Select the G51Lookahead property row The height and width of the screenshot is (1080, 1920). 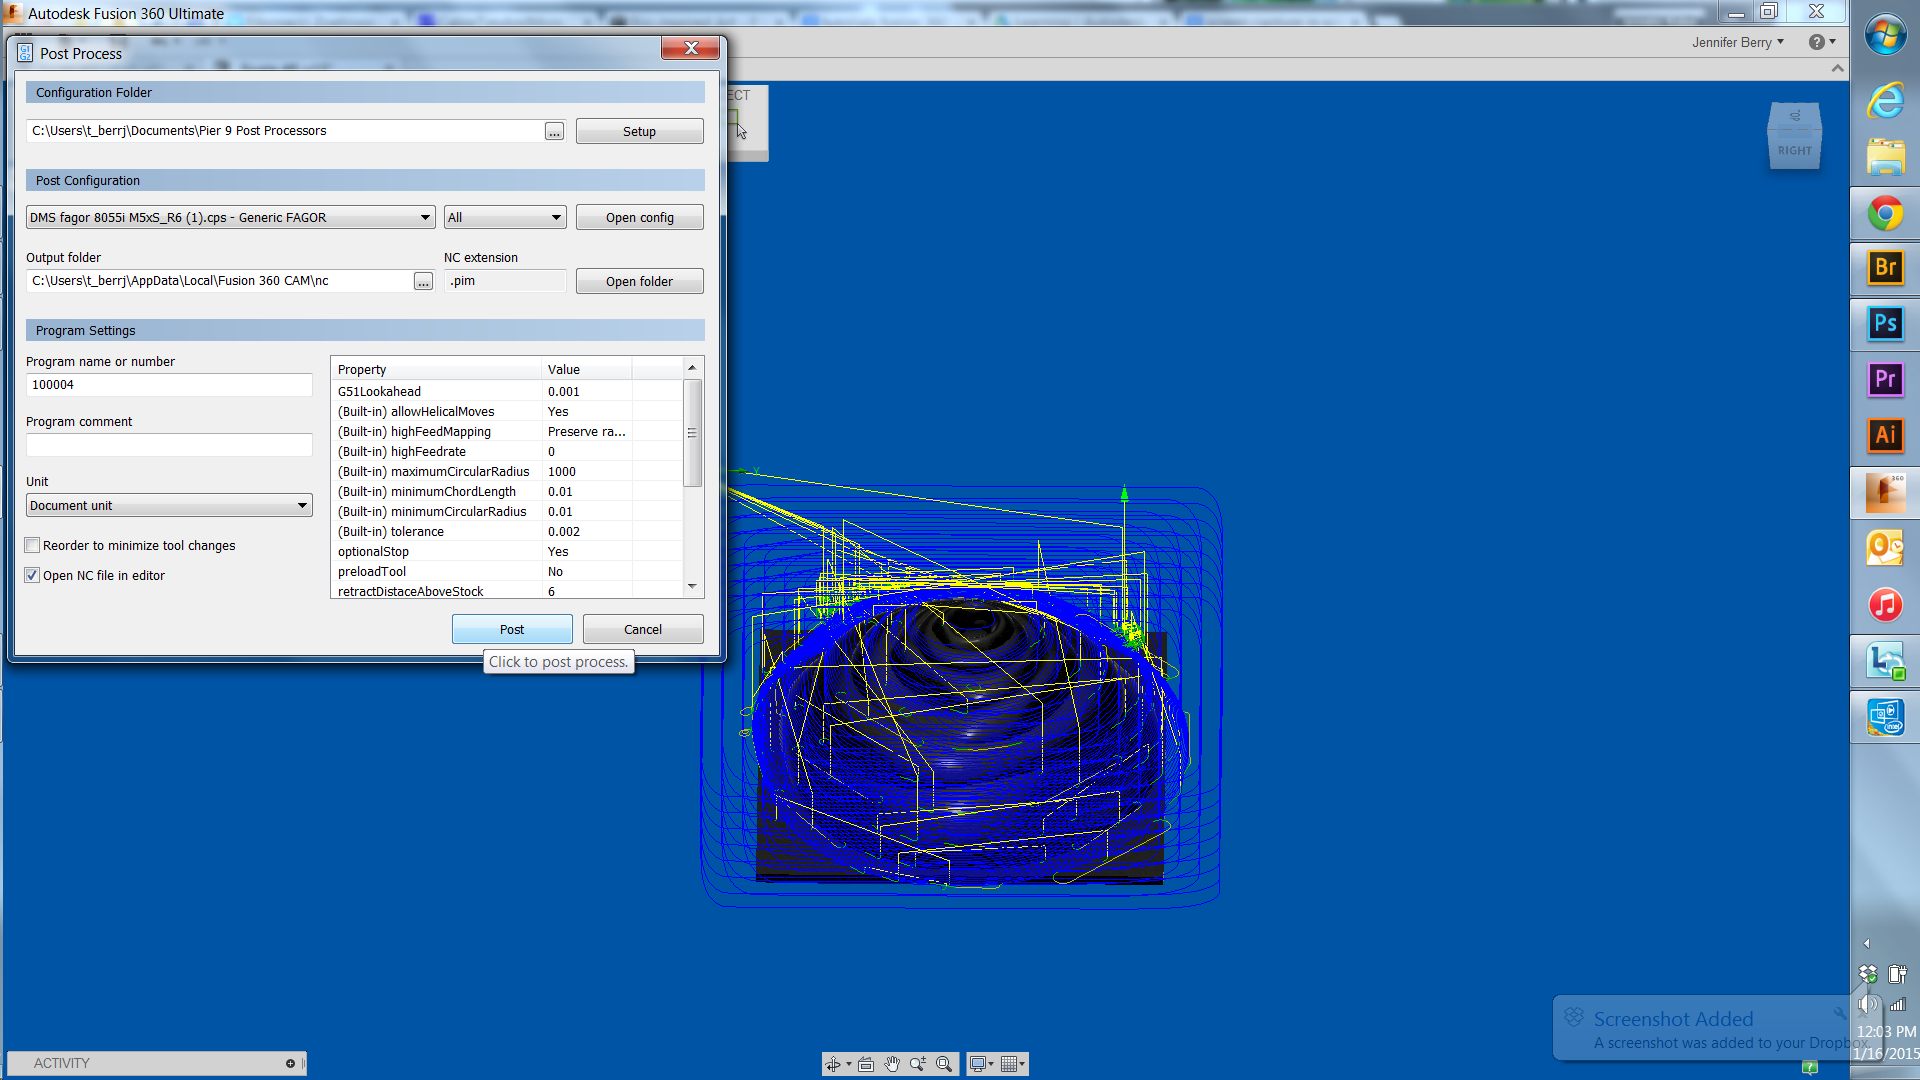tap(507, 391)
